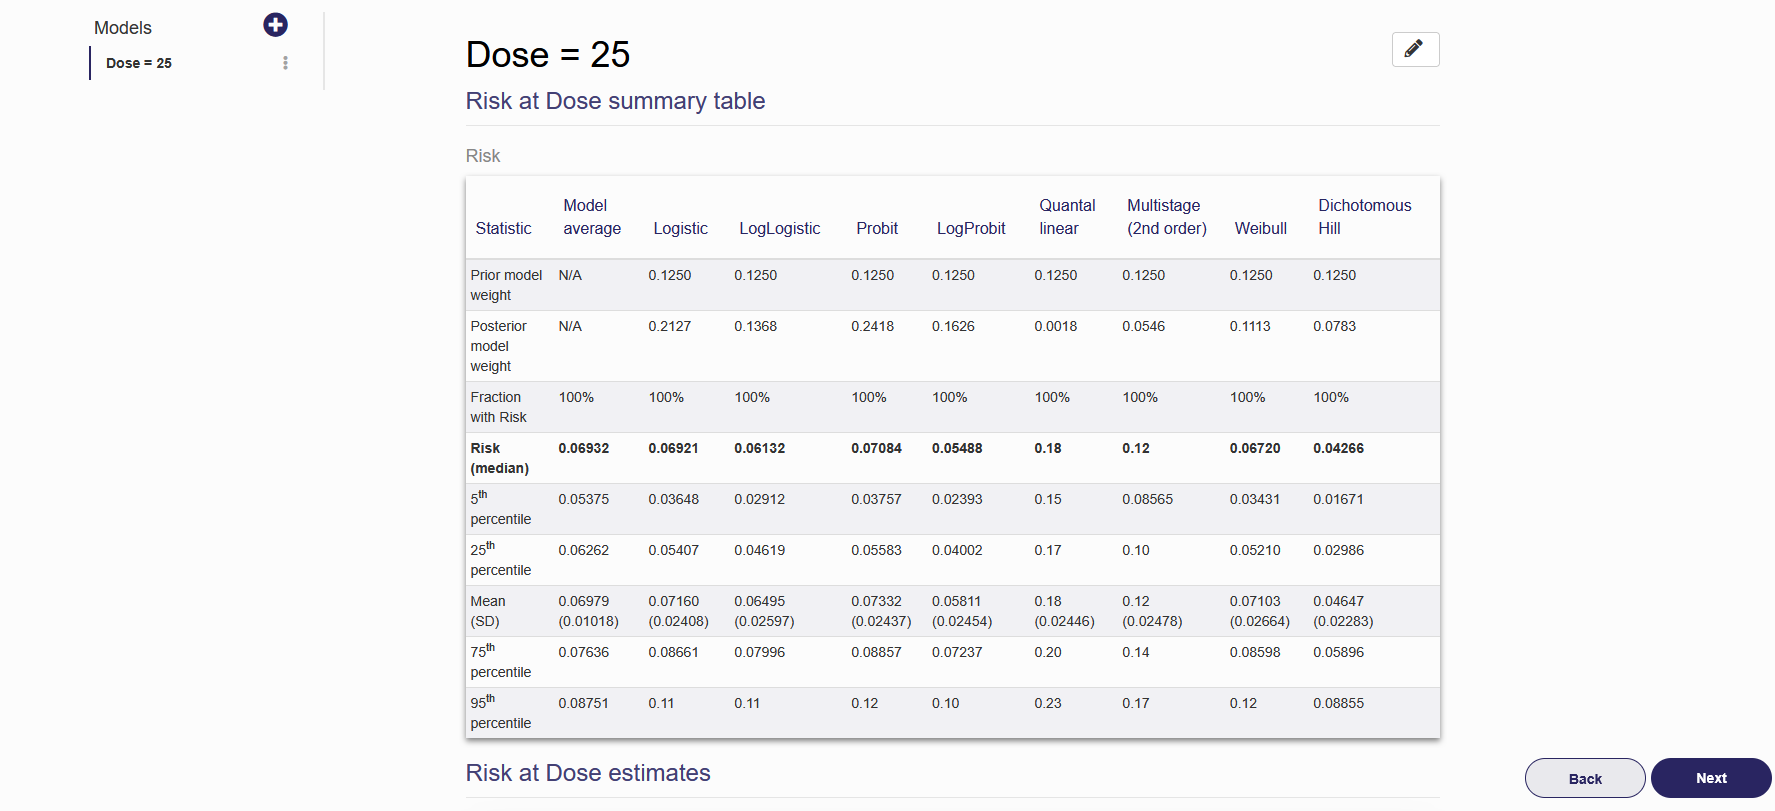This screenshot has width=1775, height=811.
Task: Click the Logistic column header
Action: tap(680, 229)
